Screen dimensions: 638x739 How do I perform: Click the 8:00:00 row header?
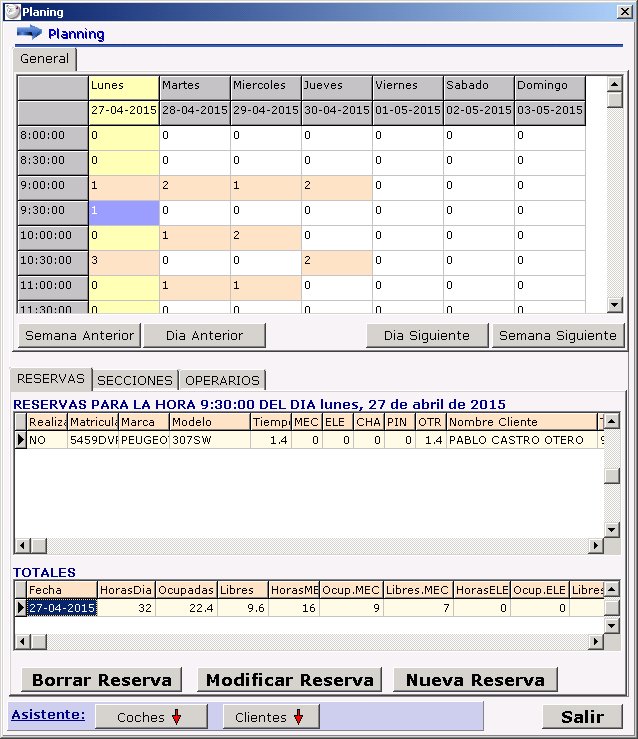53,138
